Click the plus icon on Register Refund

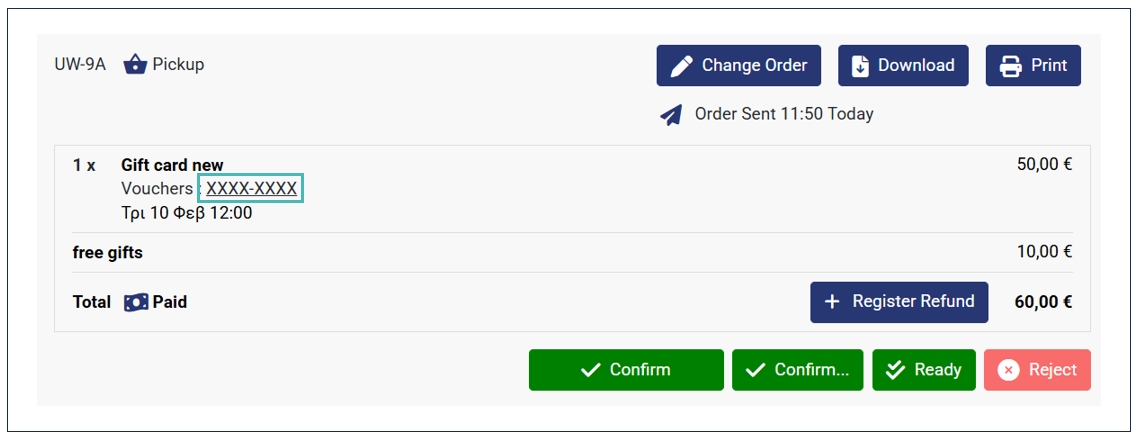pos(832,302)
